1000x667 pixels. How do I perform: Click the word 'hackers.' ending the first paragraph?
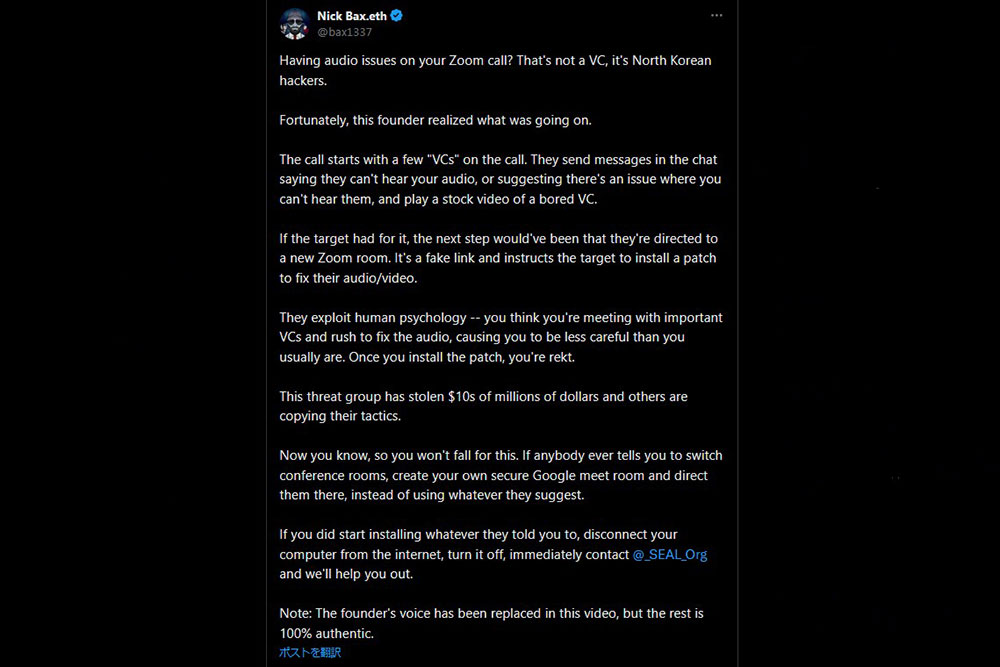pyautogui.click(x=303, y=81)
